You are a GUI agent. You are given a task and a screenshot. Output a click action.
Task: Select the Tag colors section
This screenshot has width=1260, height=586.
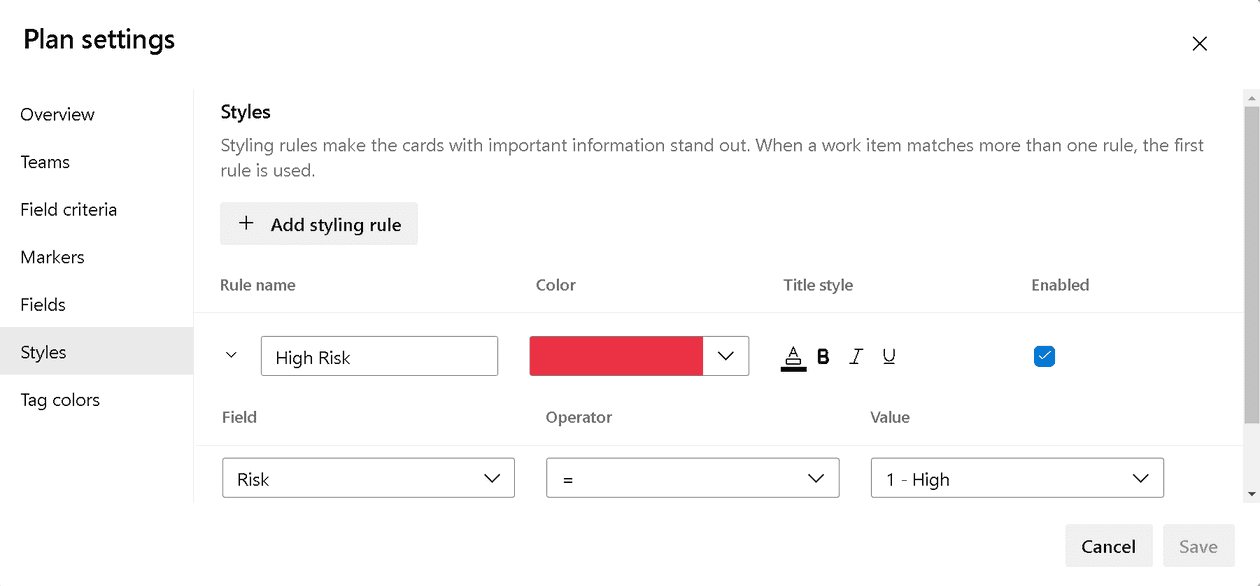60,399
